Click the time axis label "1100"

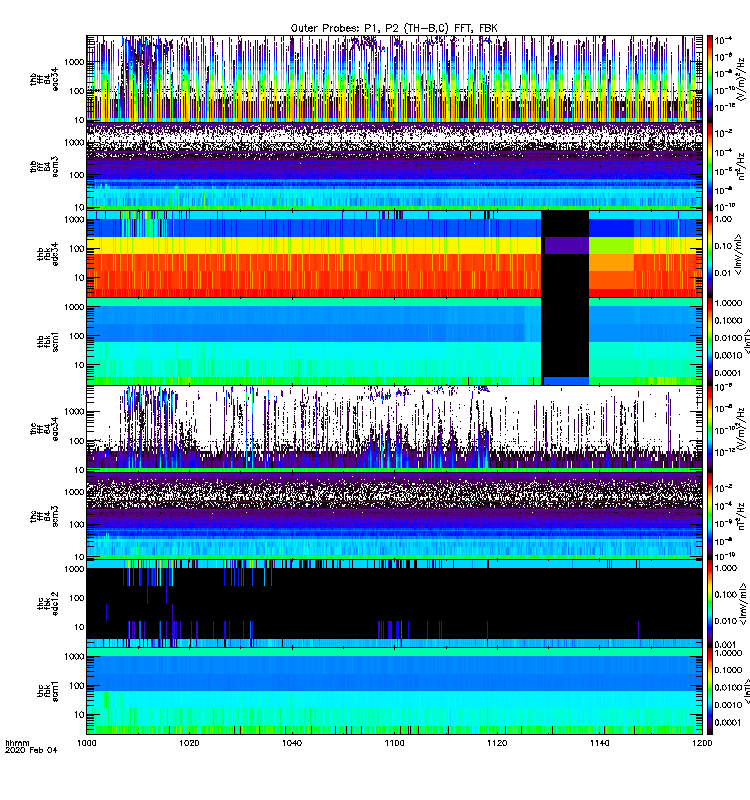coord(394,743)
